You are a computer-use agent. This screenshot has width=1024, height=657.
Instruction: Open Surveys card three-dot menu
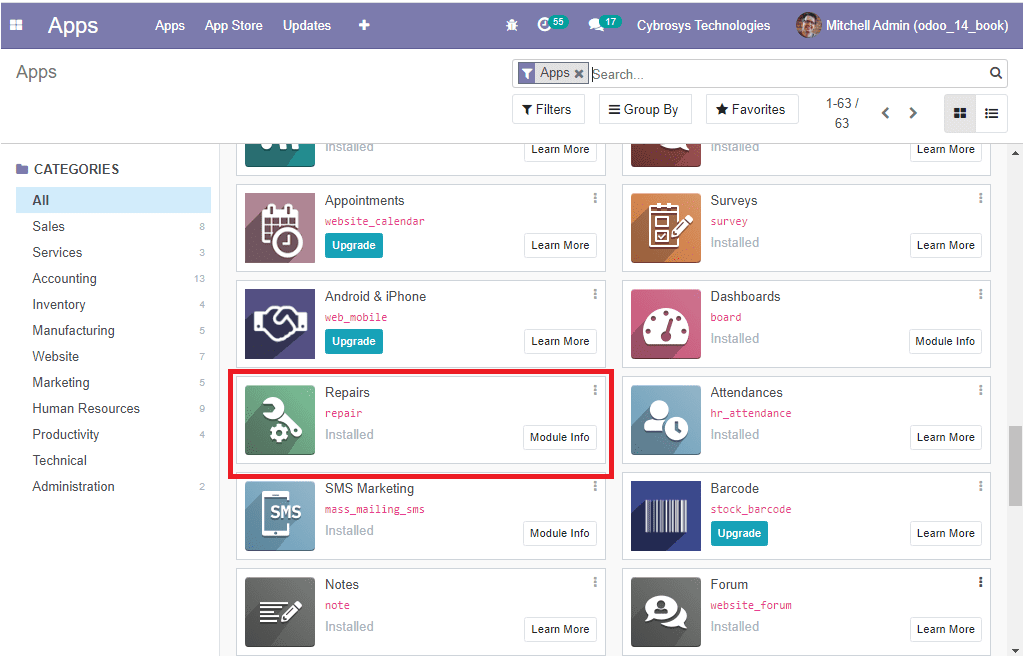pyautogui.click(x=980, y=198)
